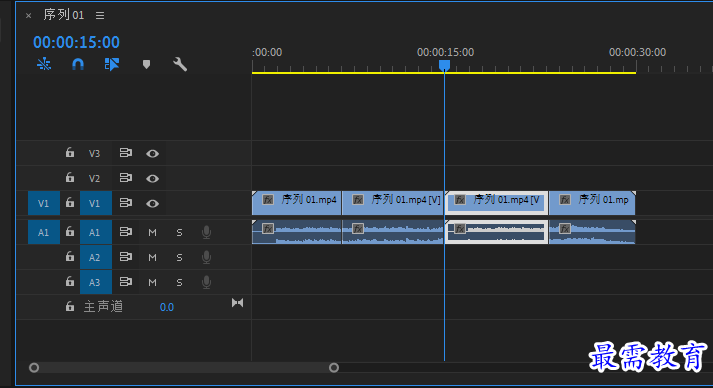This screenshot has height=388, width=713.
Task: Close the 序列 01 timeline tab
Action: tap(29, 15)
